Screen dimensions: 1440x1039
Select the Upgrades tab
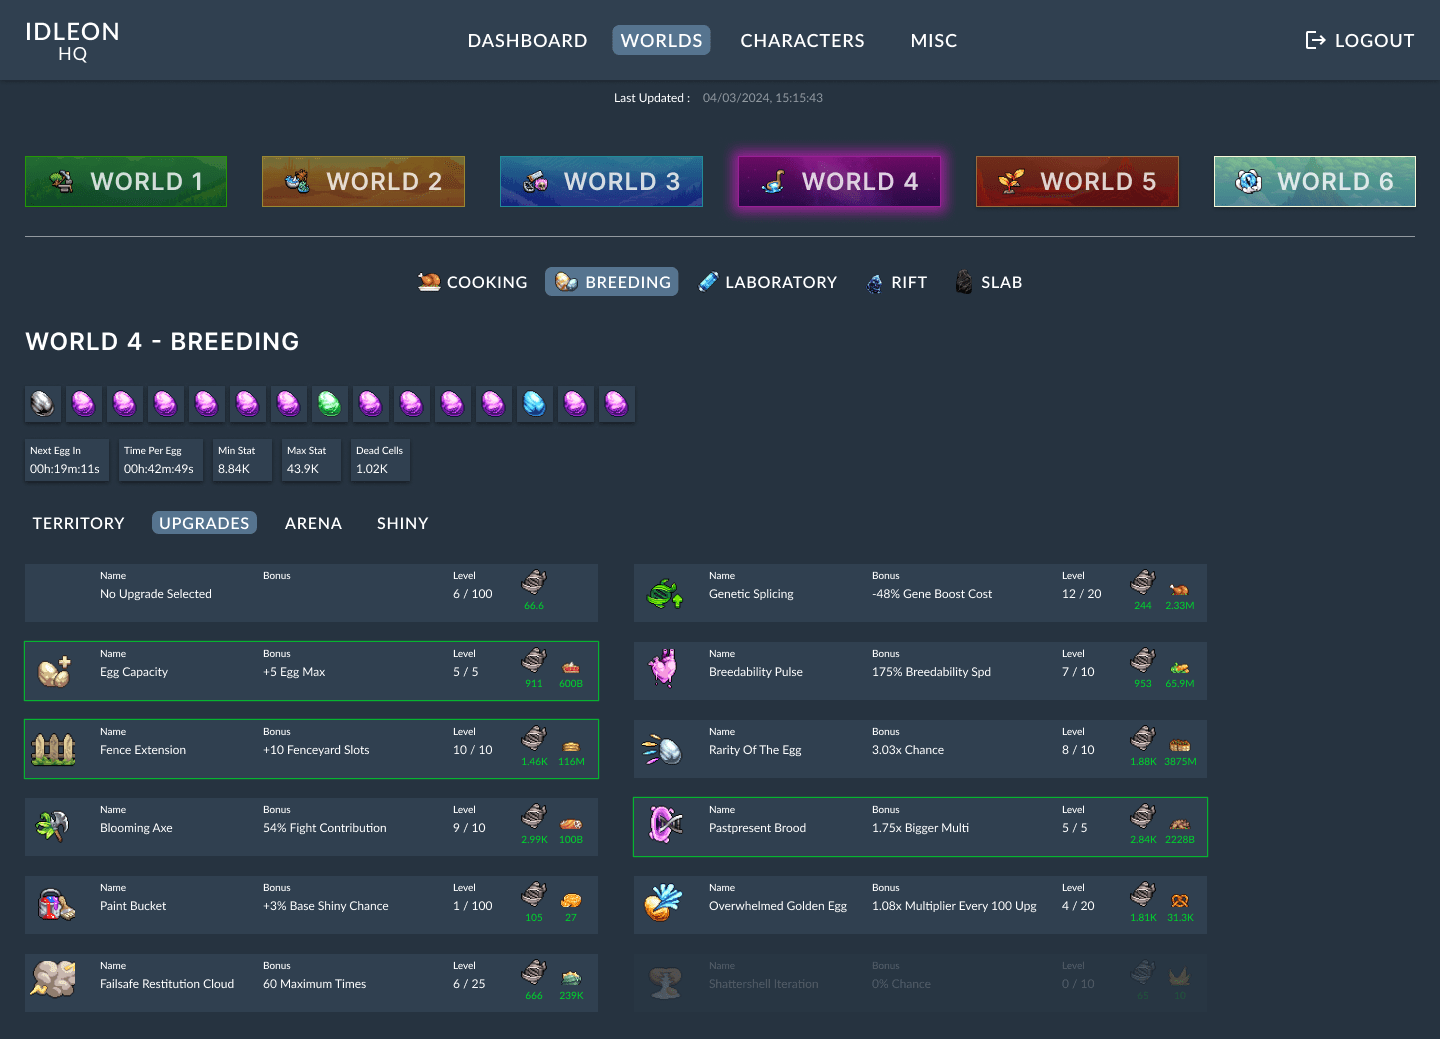click(x=204, y=523)
